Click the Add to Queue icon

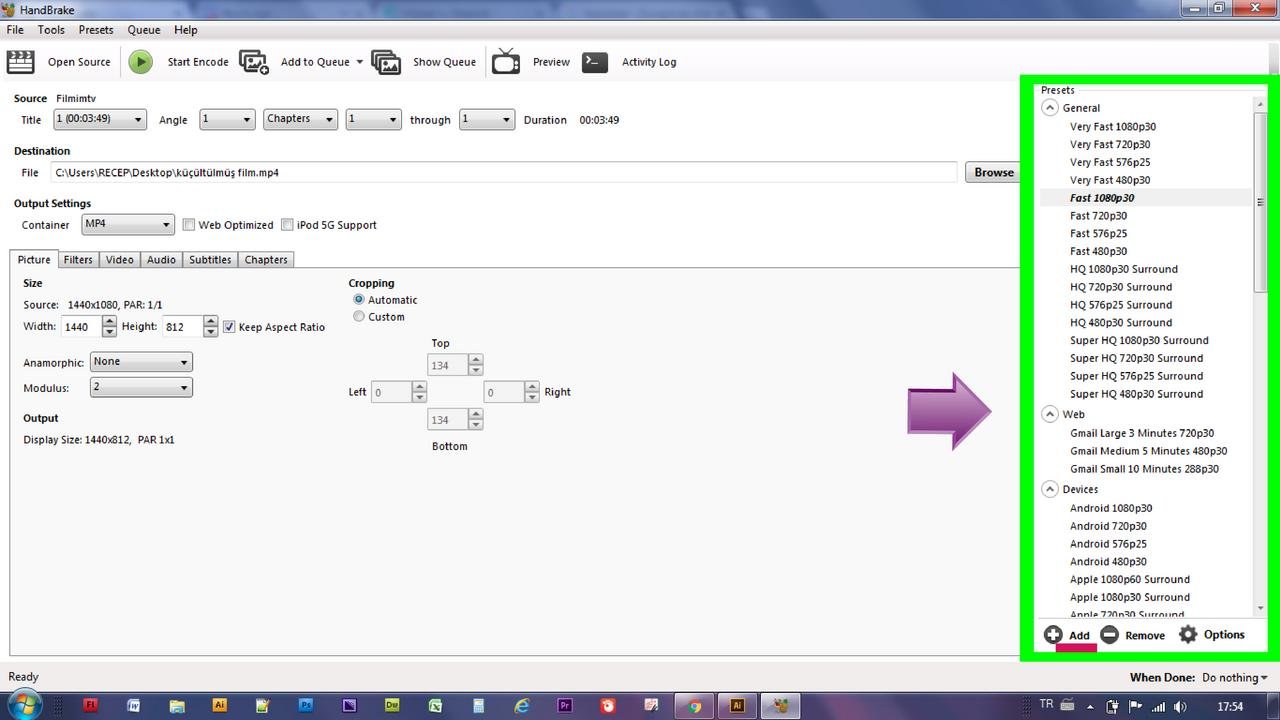click(254, 62)
